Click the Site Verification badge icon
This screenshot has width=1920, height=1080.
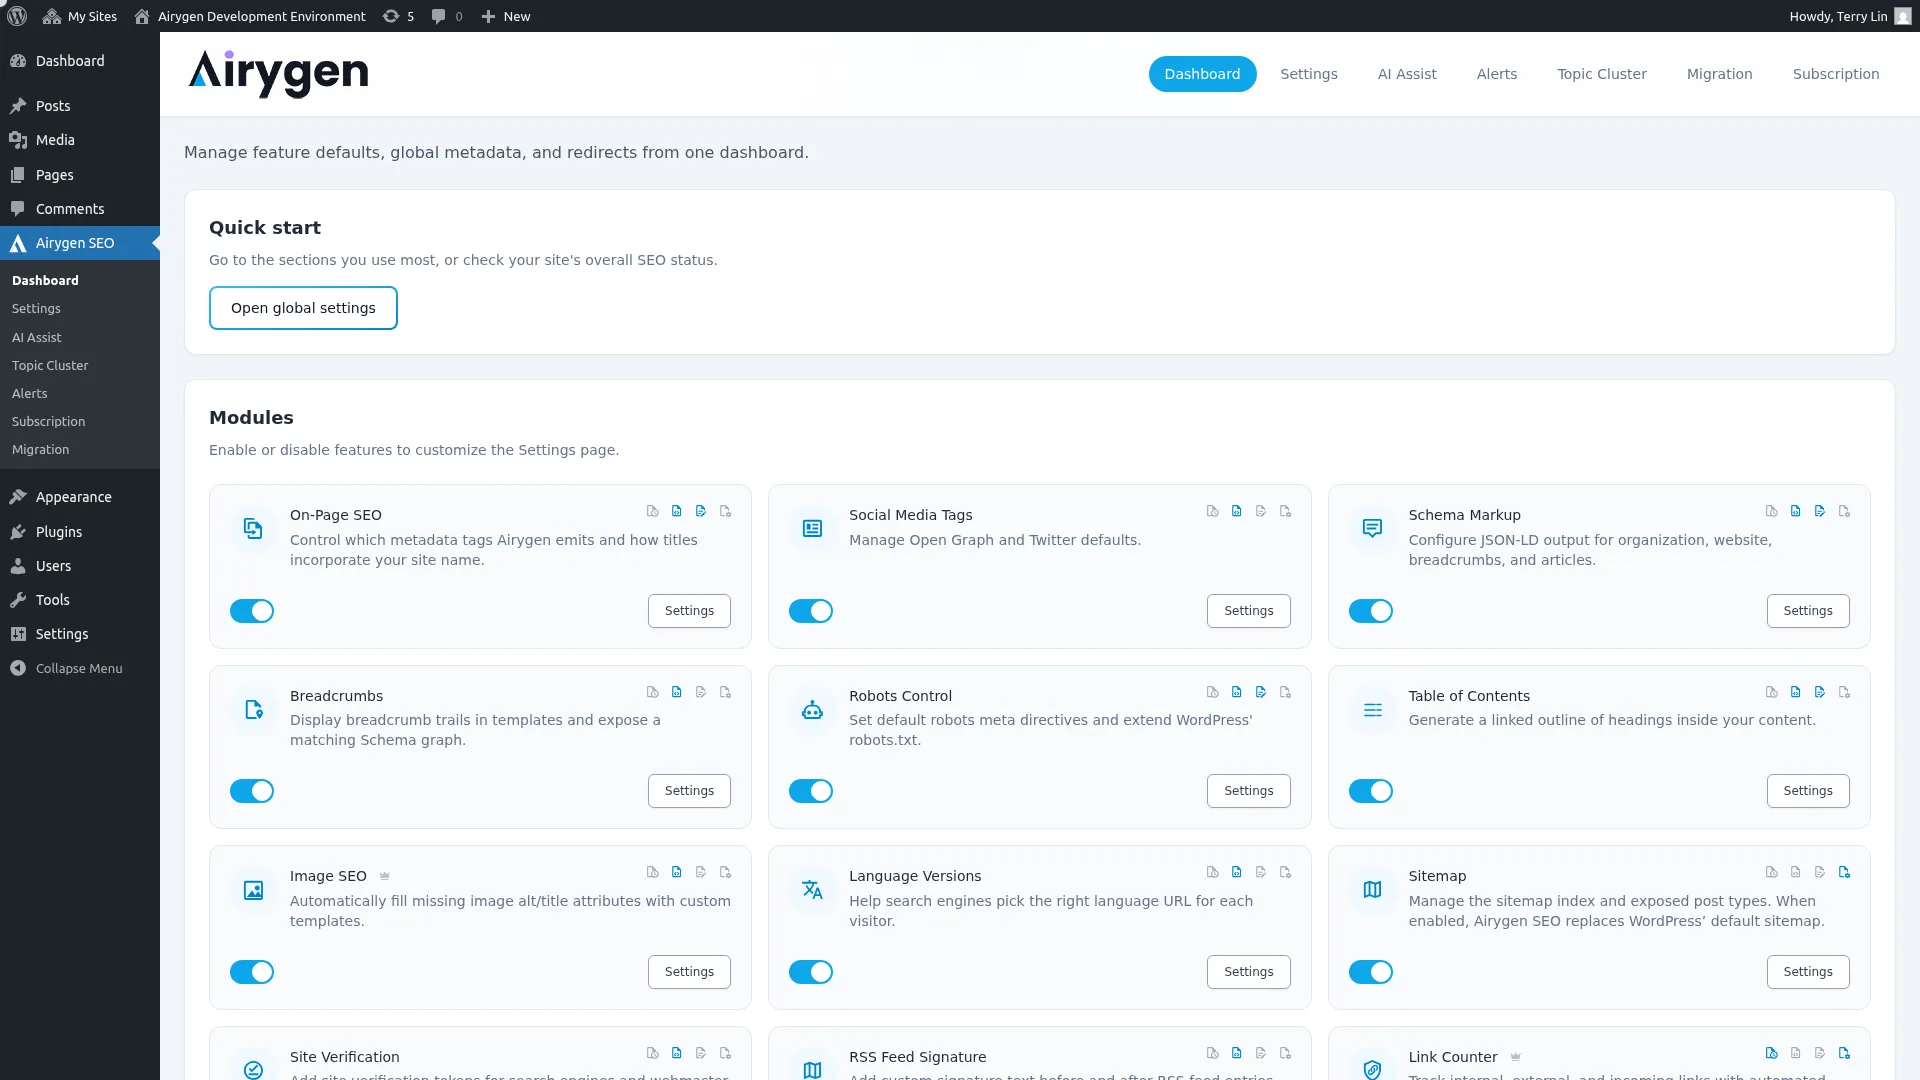(x=253, y=1069)
